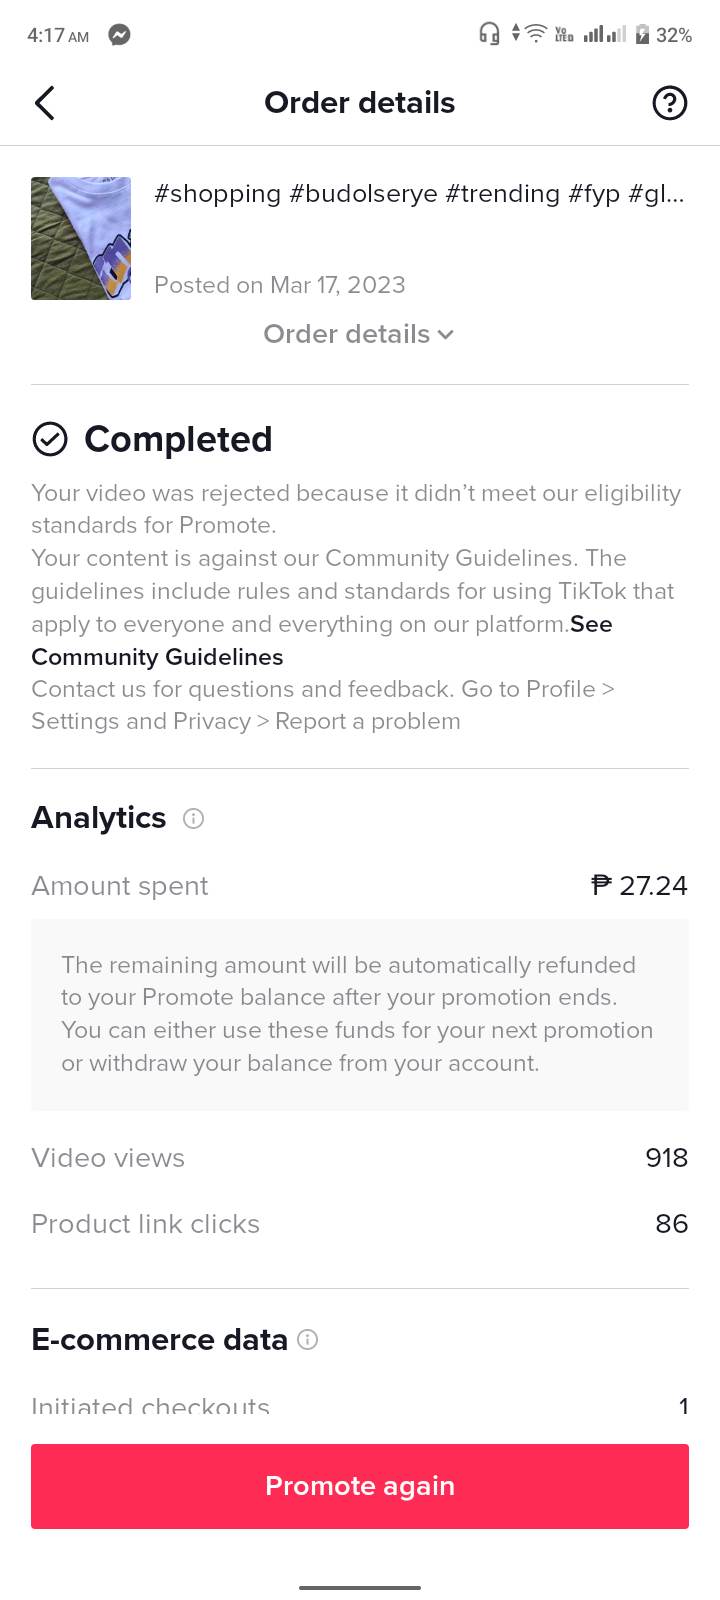Tap the hashtag caption starting with #shopping
This screenshot has width=720, height=1600.
(x=419, y=194)
